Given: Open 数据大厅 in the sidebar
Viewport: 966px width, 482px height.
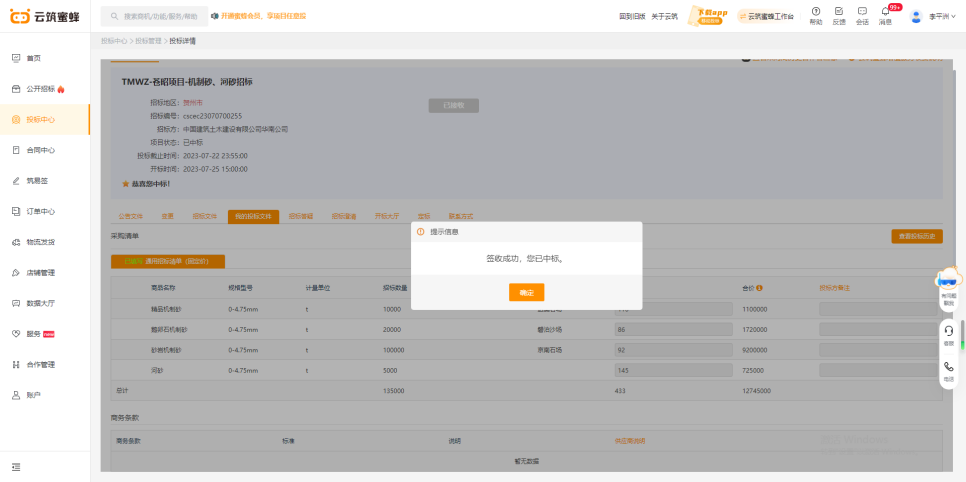Looking at the screenshot, I should (x=40, y=303).
